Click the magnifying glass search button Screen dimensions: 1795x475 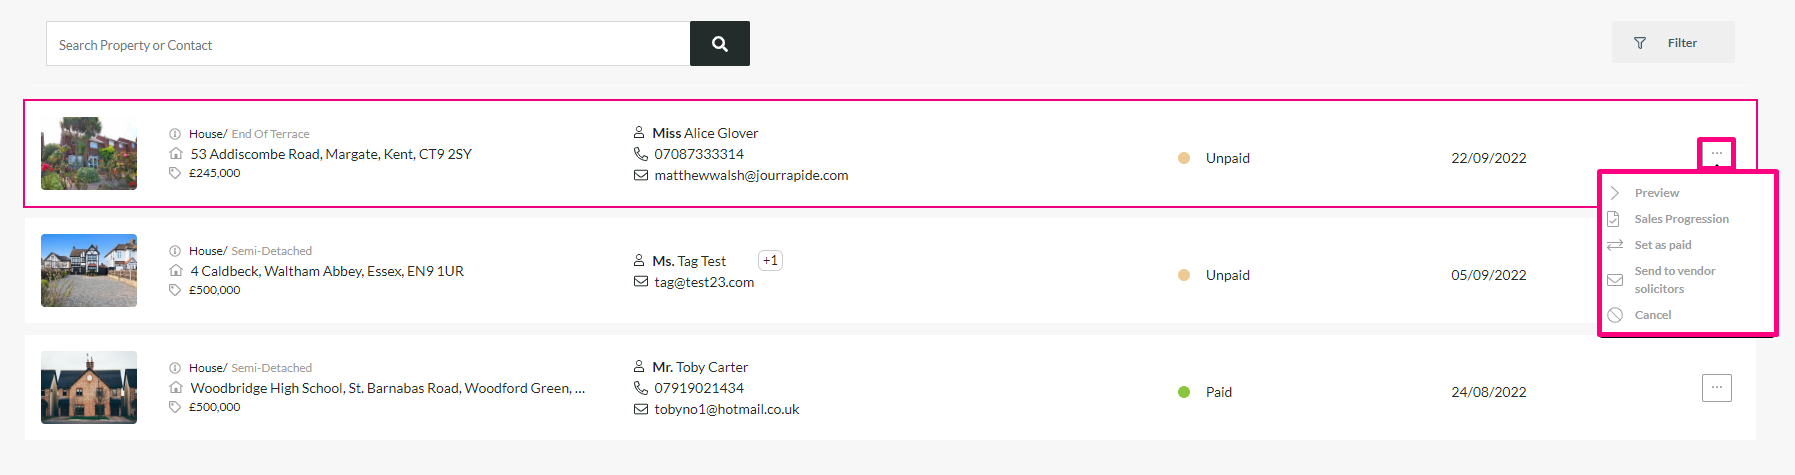coord(720,44)
